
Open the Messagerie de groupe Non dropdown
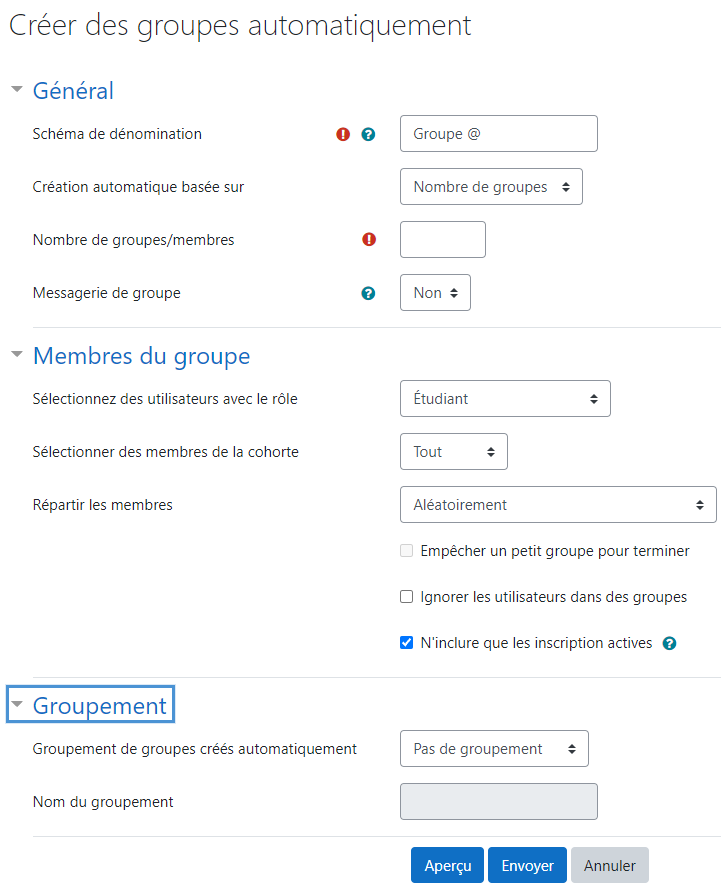(435, 293)
